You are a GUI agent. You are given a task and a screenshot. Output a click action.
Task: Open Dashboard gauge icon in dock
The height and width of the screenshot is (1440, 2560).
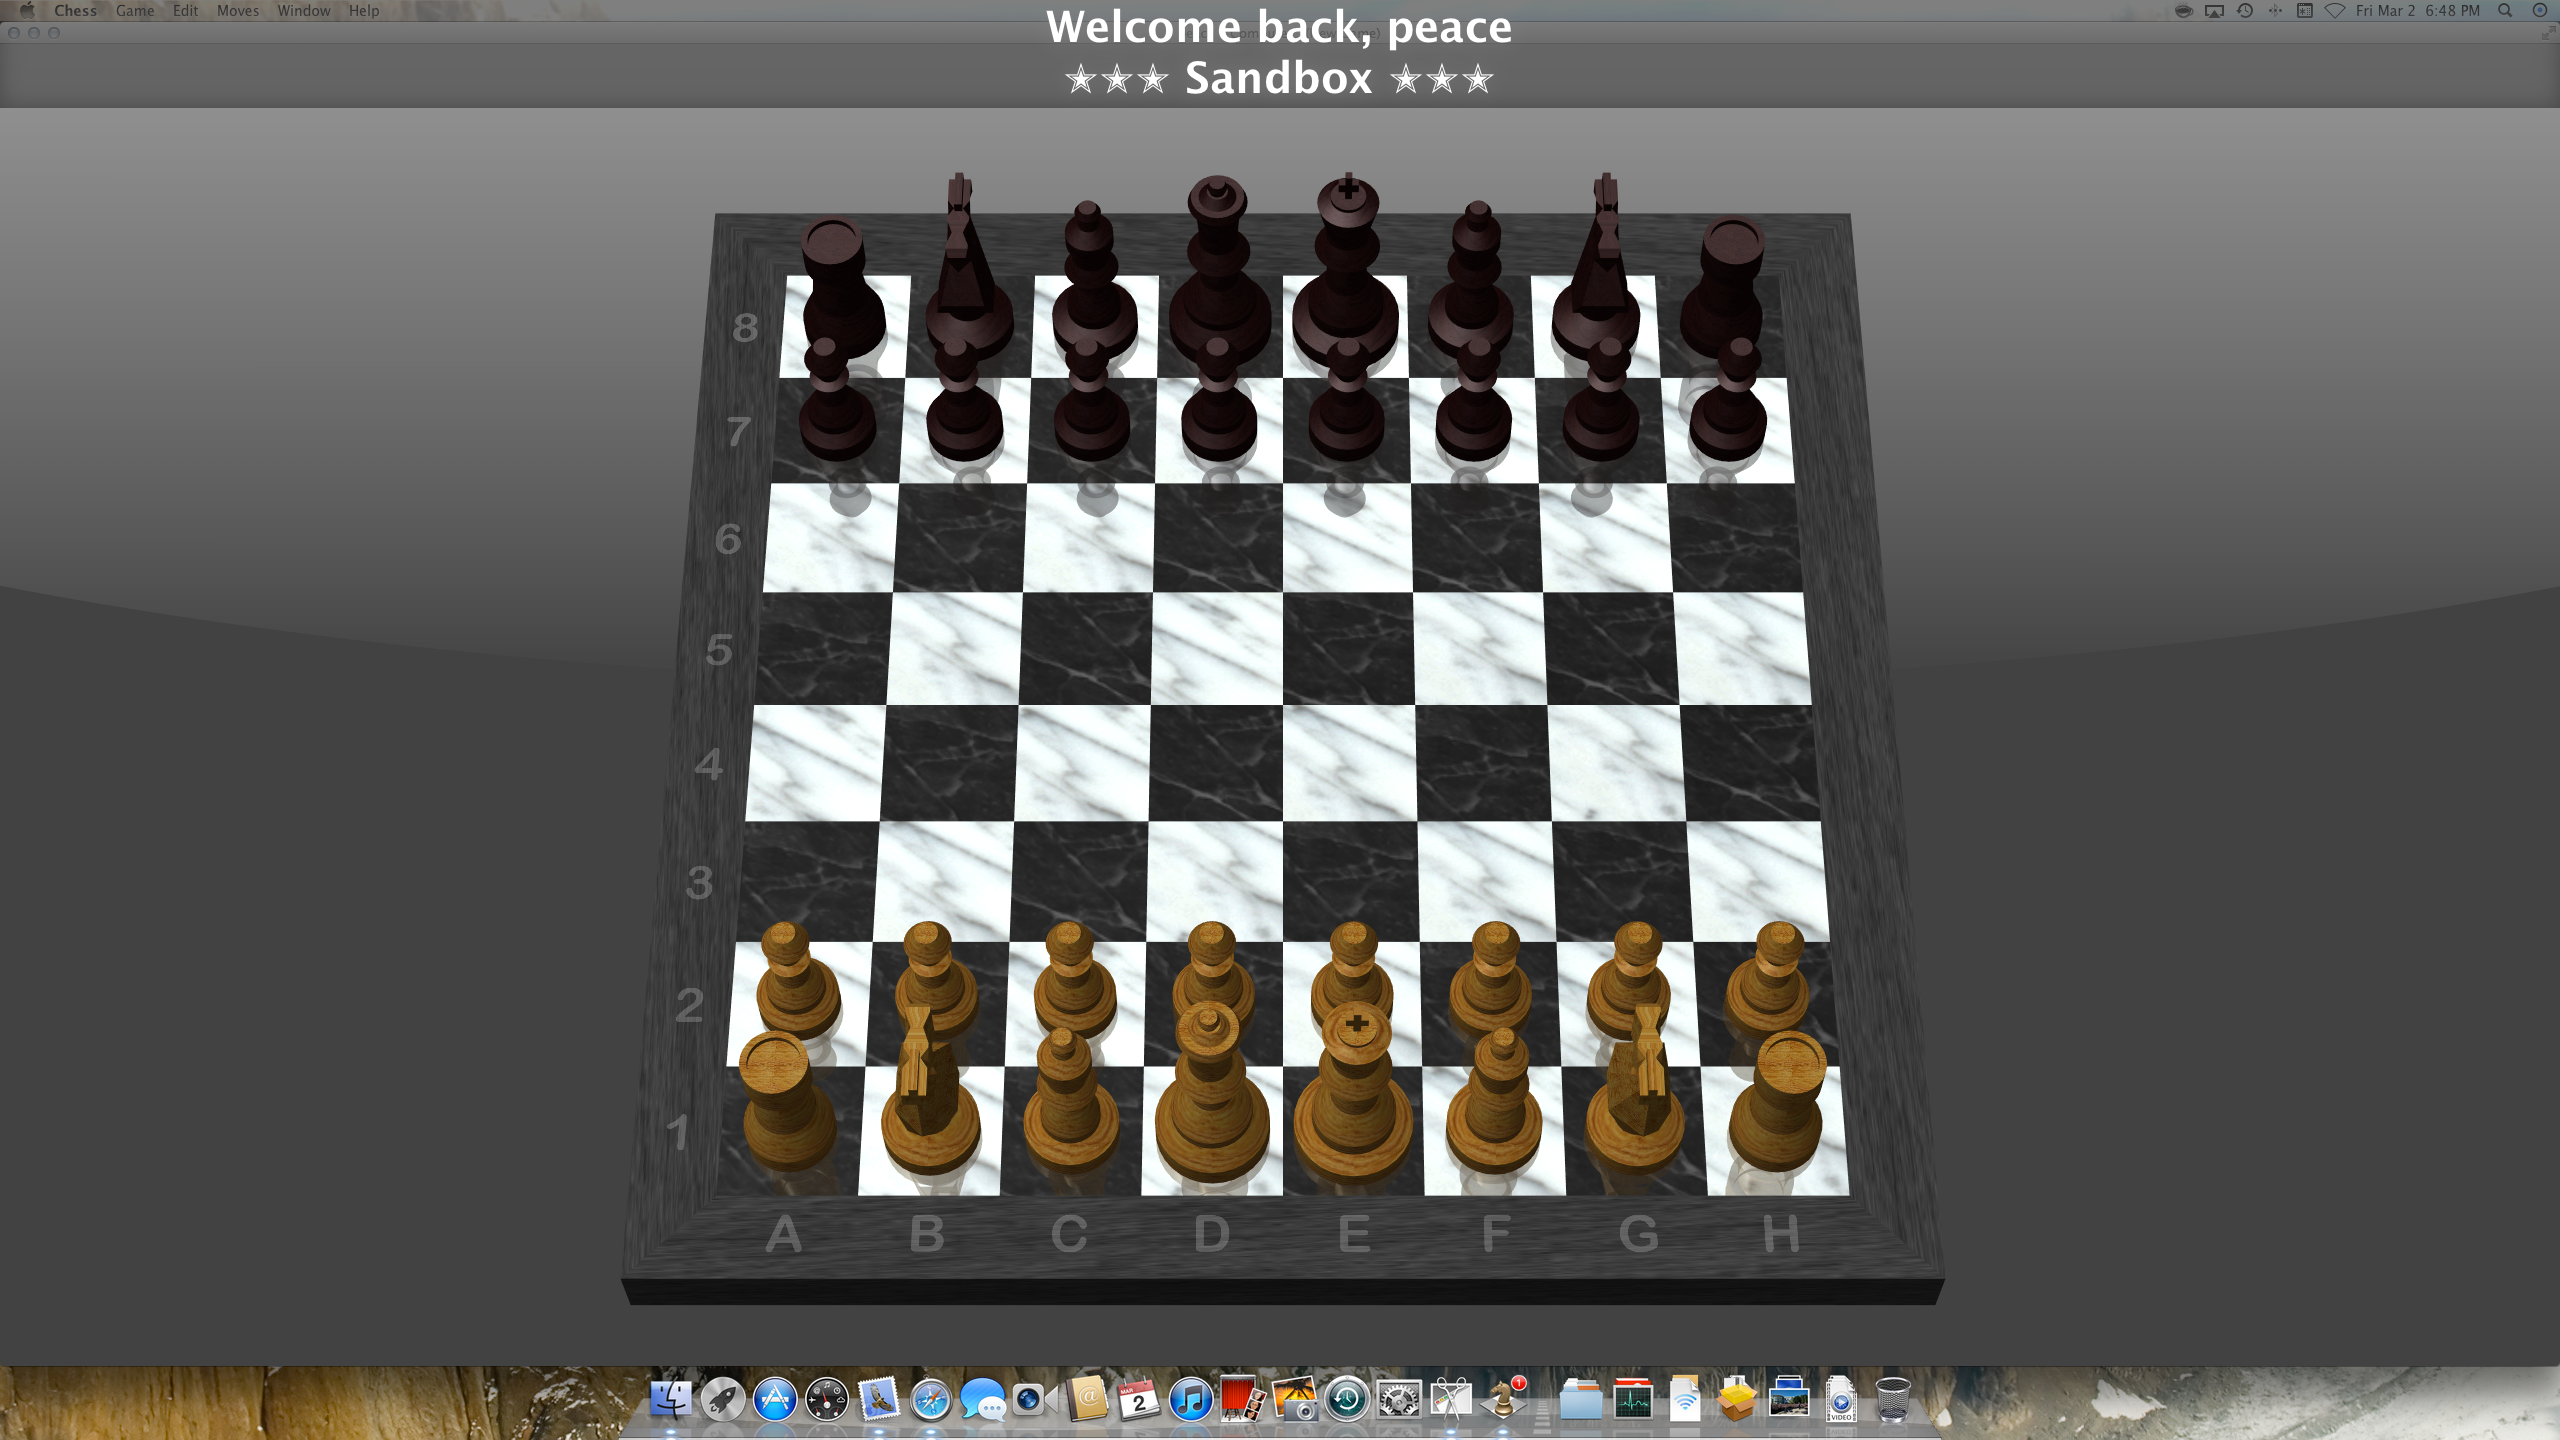[x=827, y=1399]
